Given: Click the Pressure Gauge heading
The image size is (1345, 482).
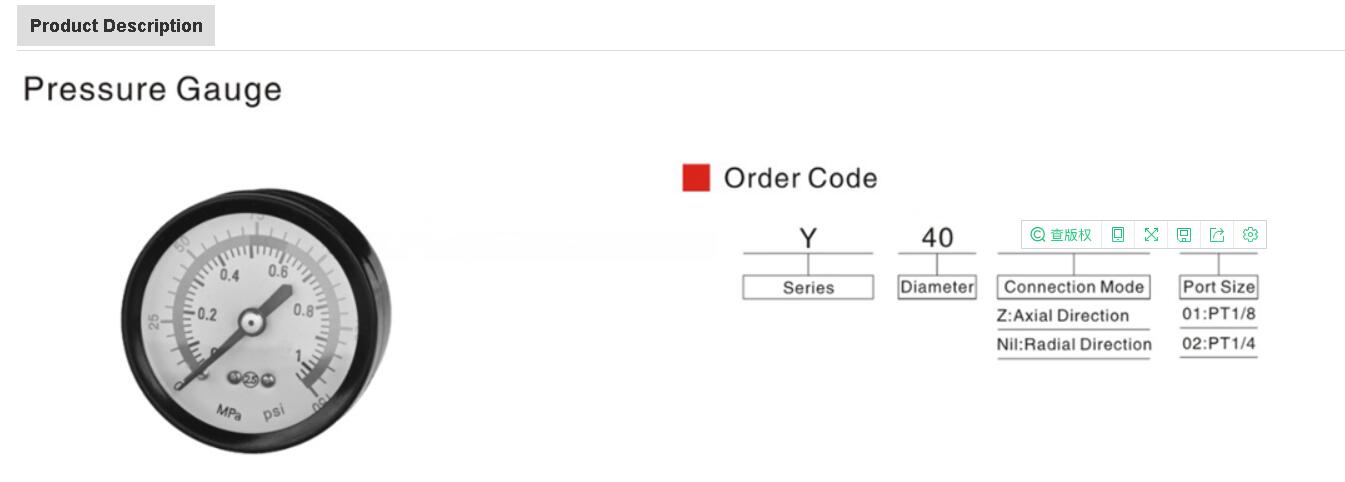Looking at the screenshot, I should click(x=152, y=90).
